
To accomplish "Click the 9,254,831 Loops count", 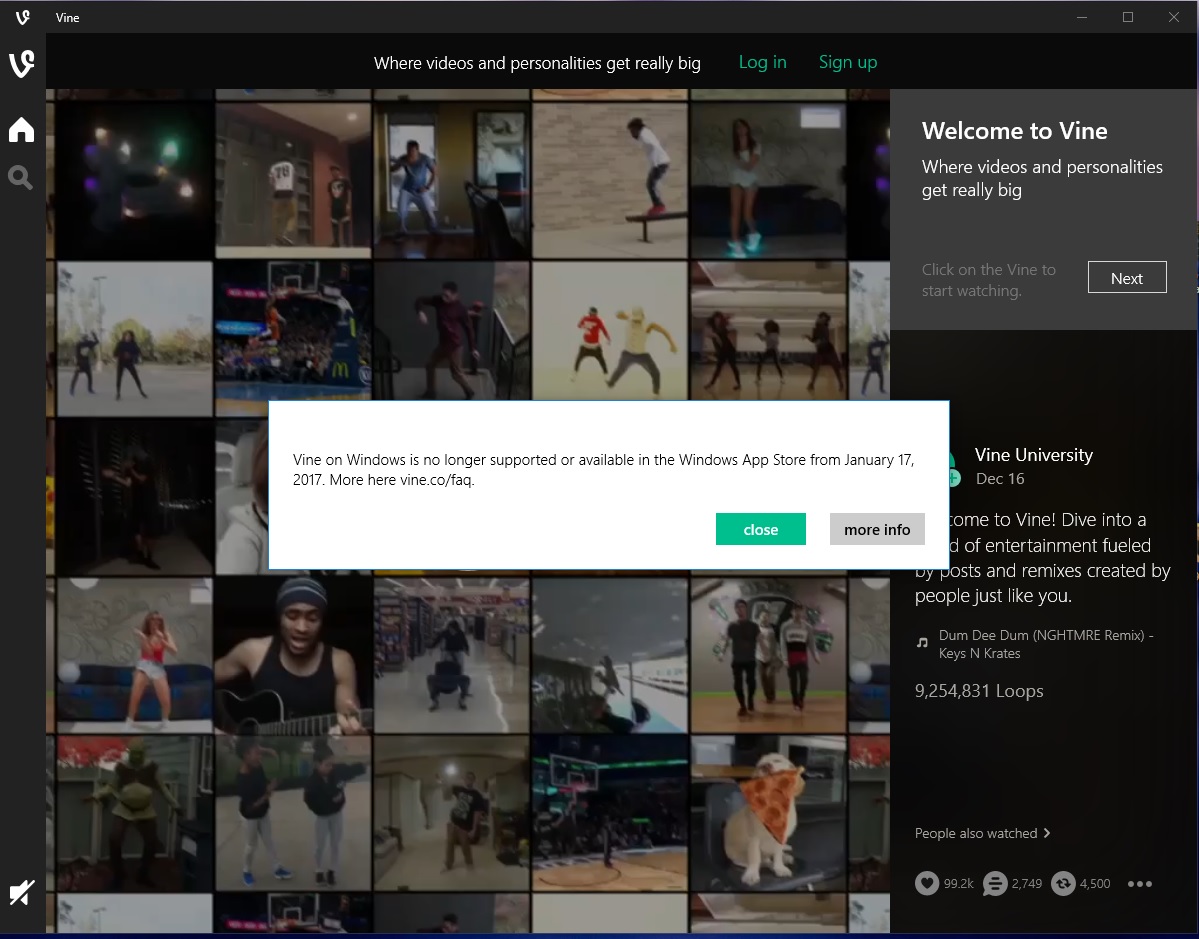I will 979,691.
